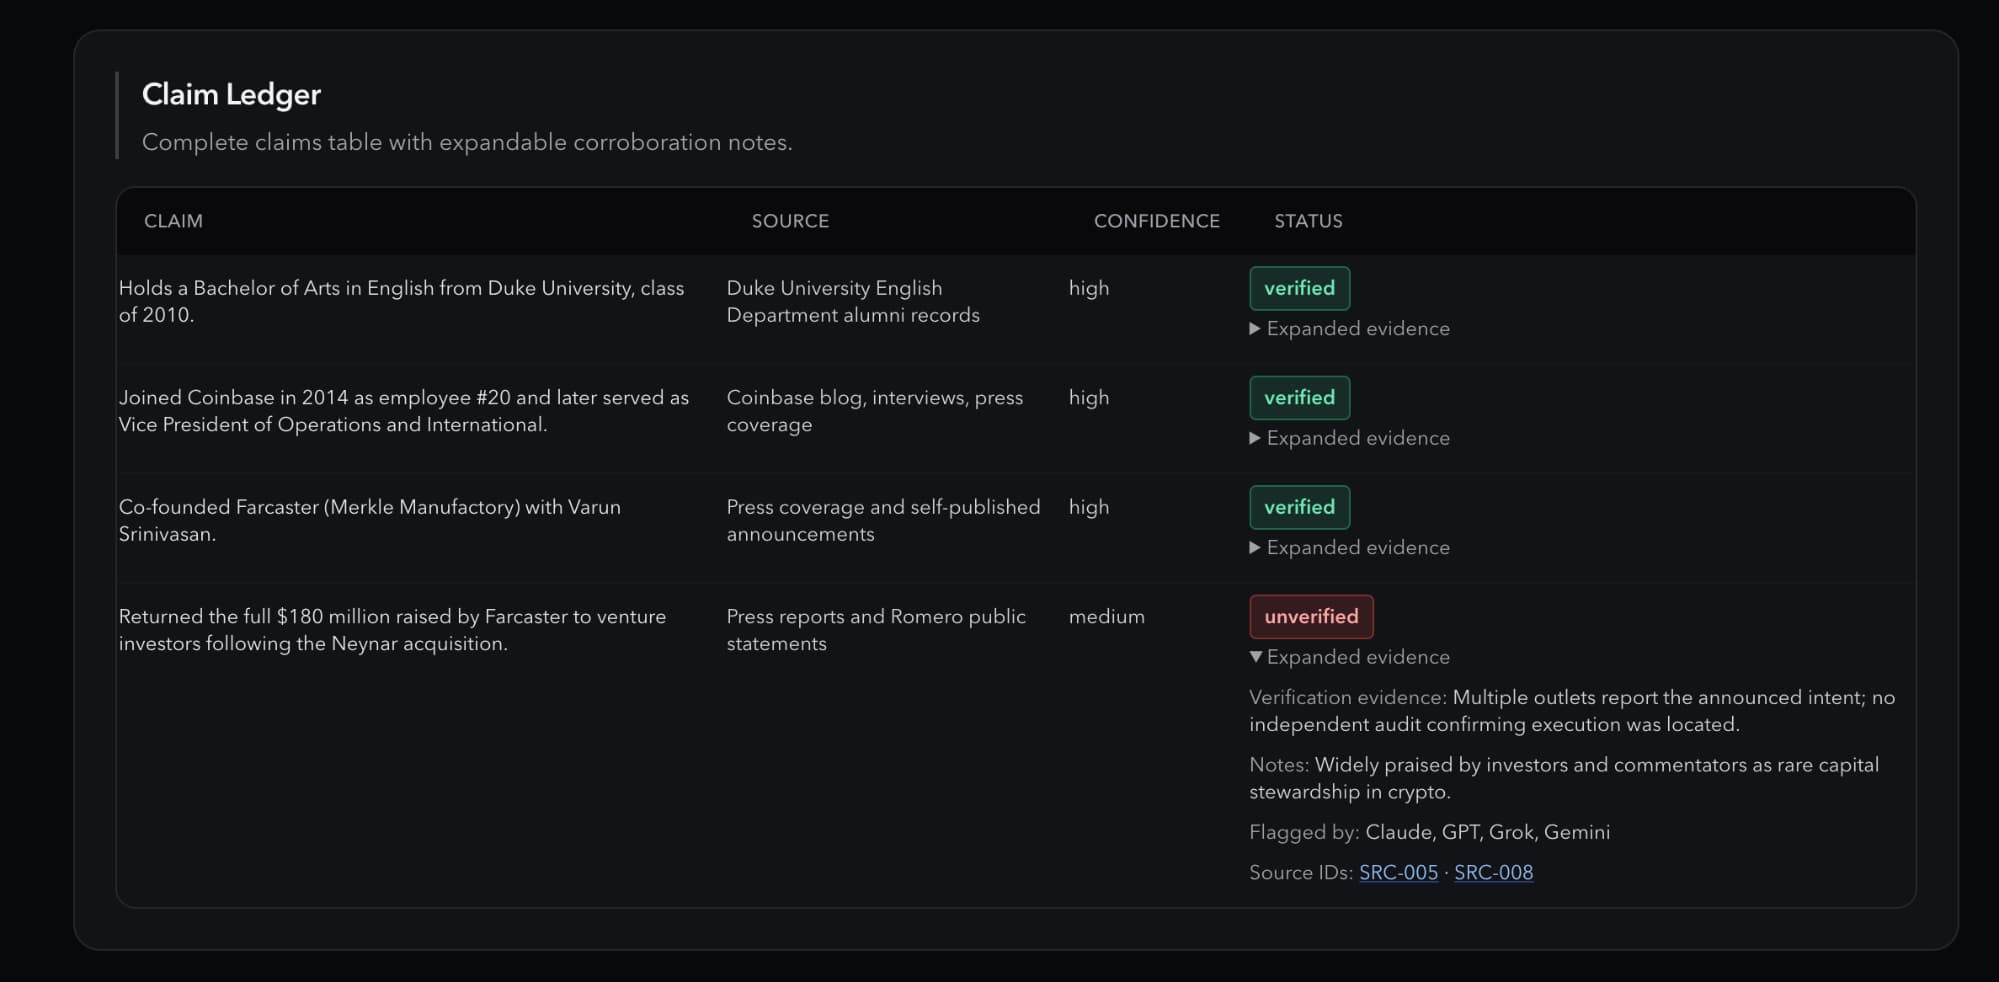Click the CONFIDENCE column header
Screen dimensions: 1999x982
[1156, 221]
